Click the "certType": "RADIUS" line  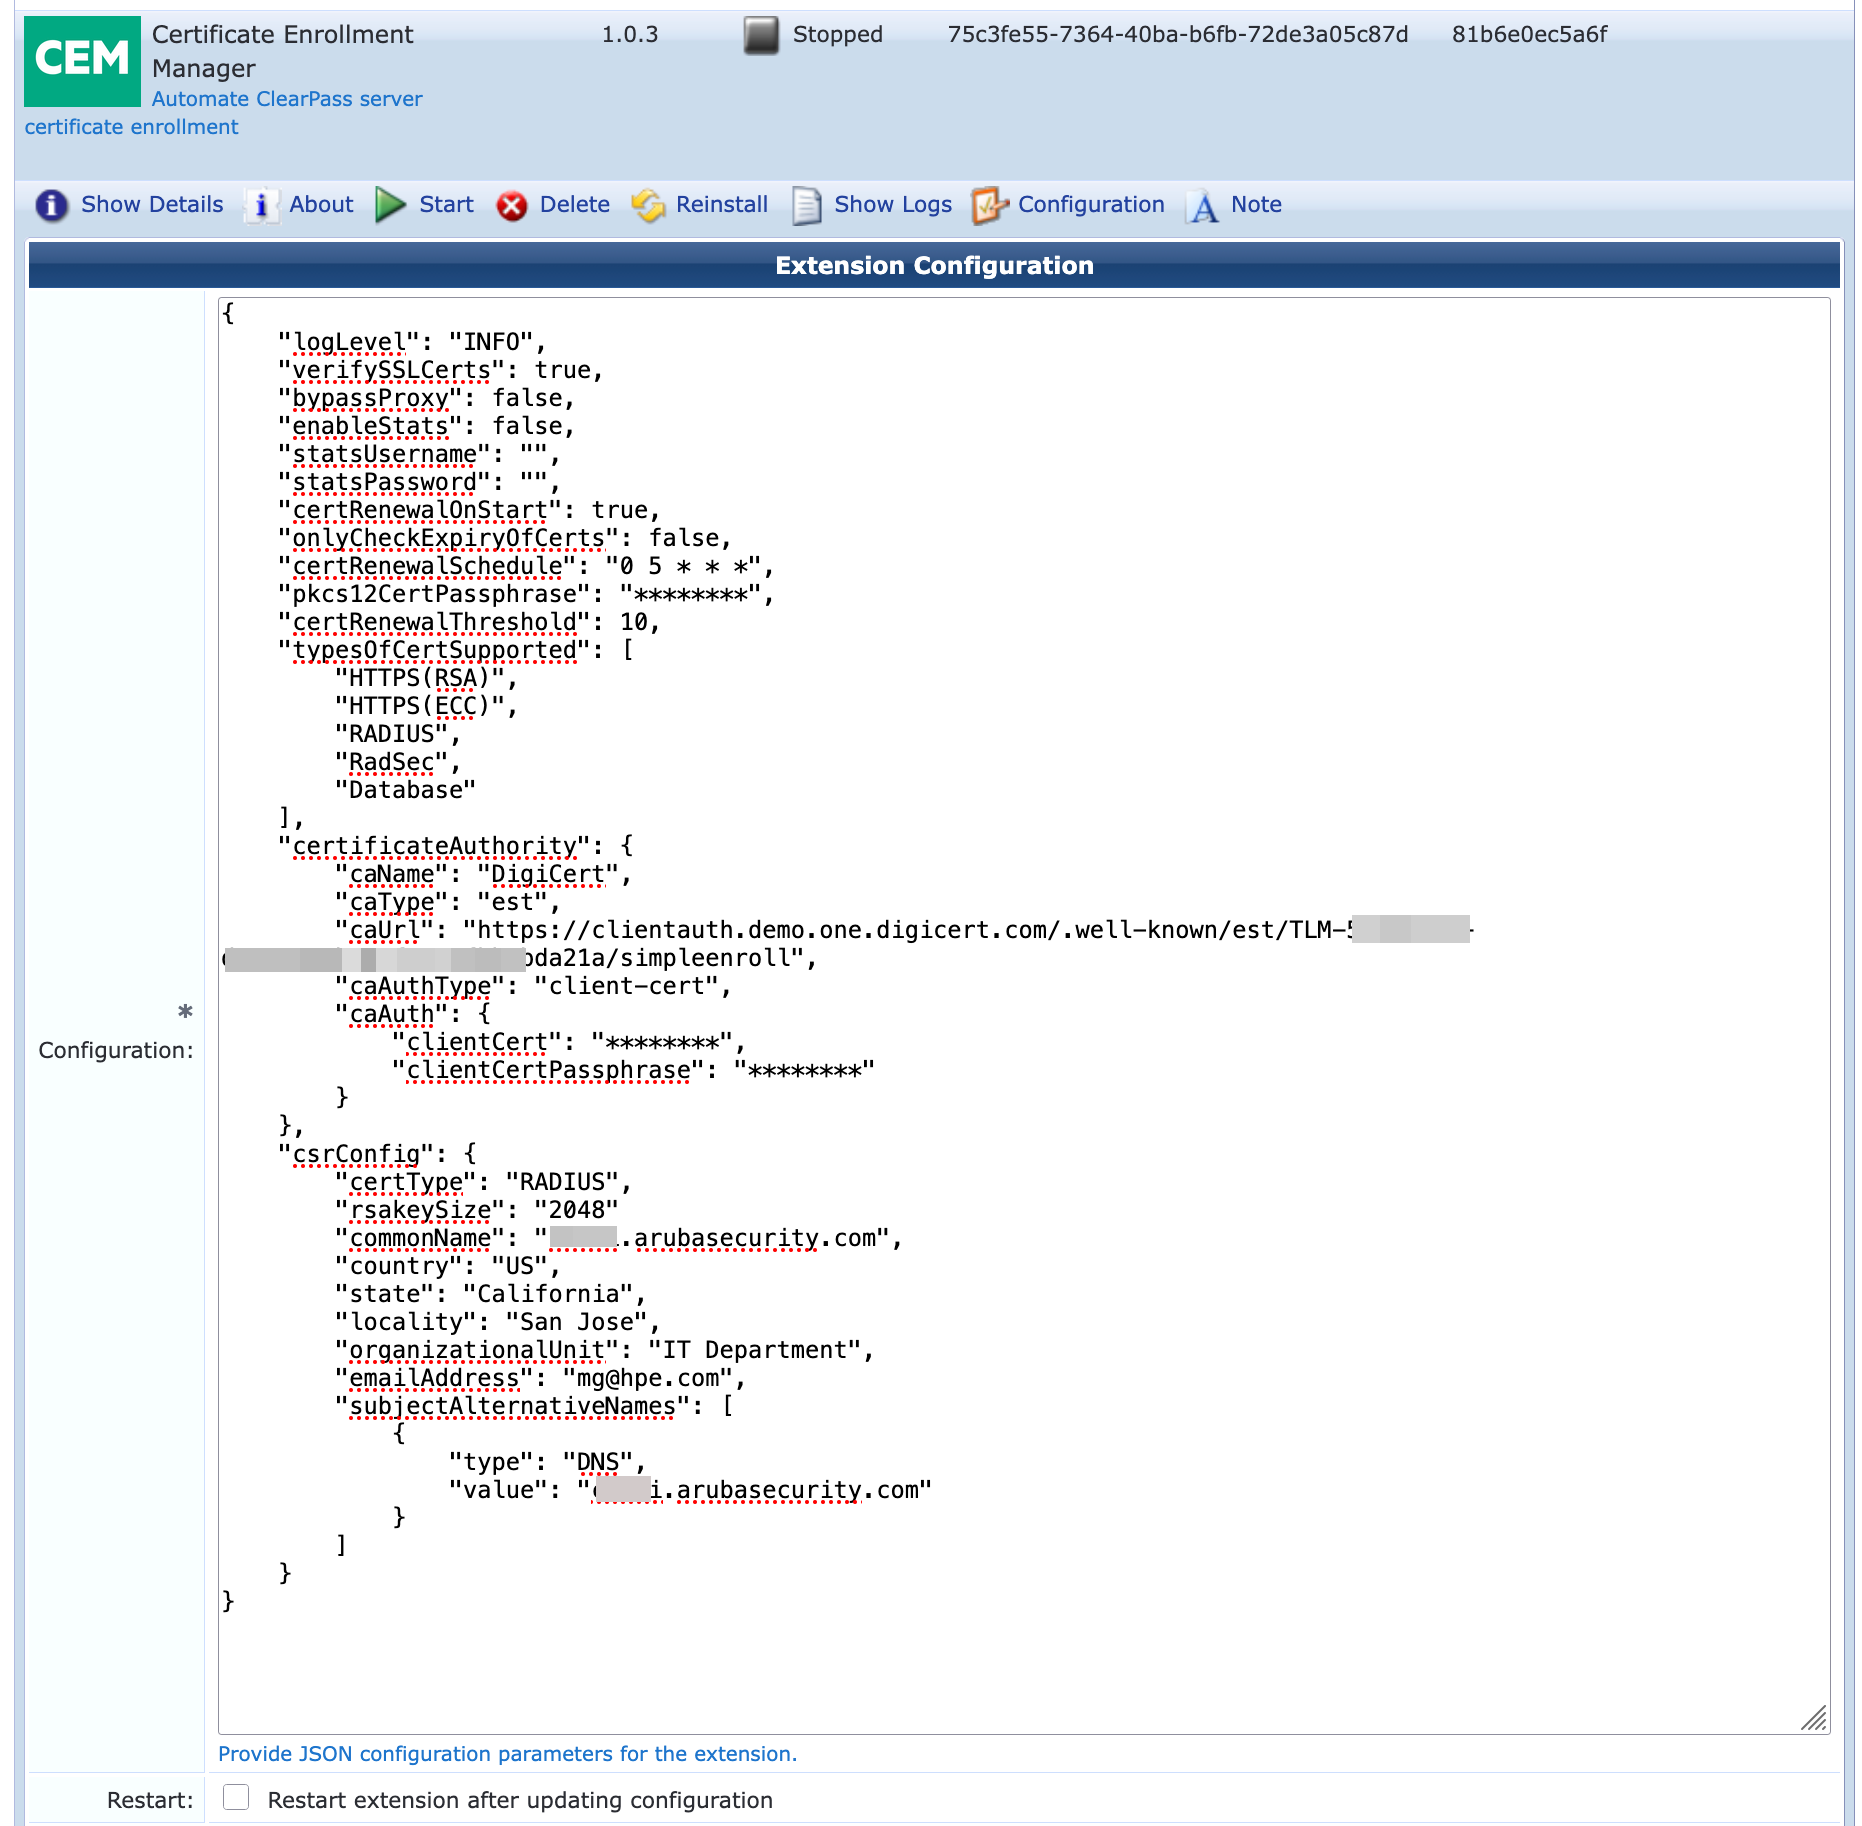click(x=483, y=1182)
